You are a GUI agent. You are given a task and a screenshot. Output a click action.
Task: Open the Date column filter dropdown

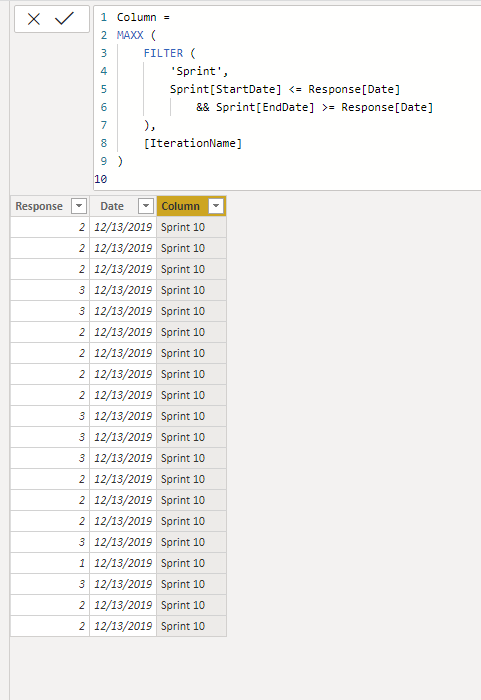[x=146, y=206]
